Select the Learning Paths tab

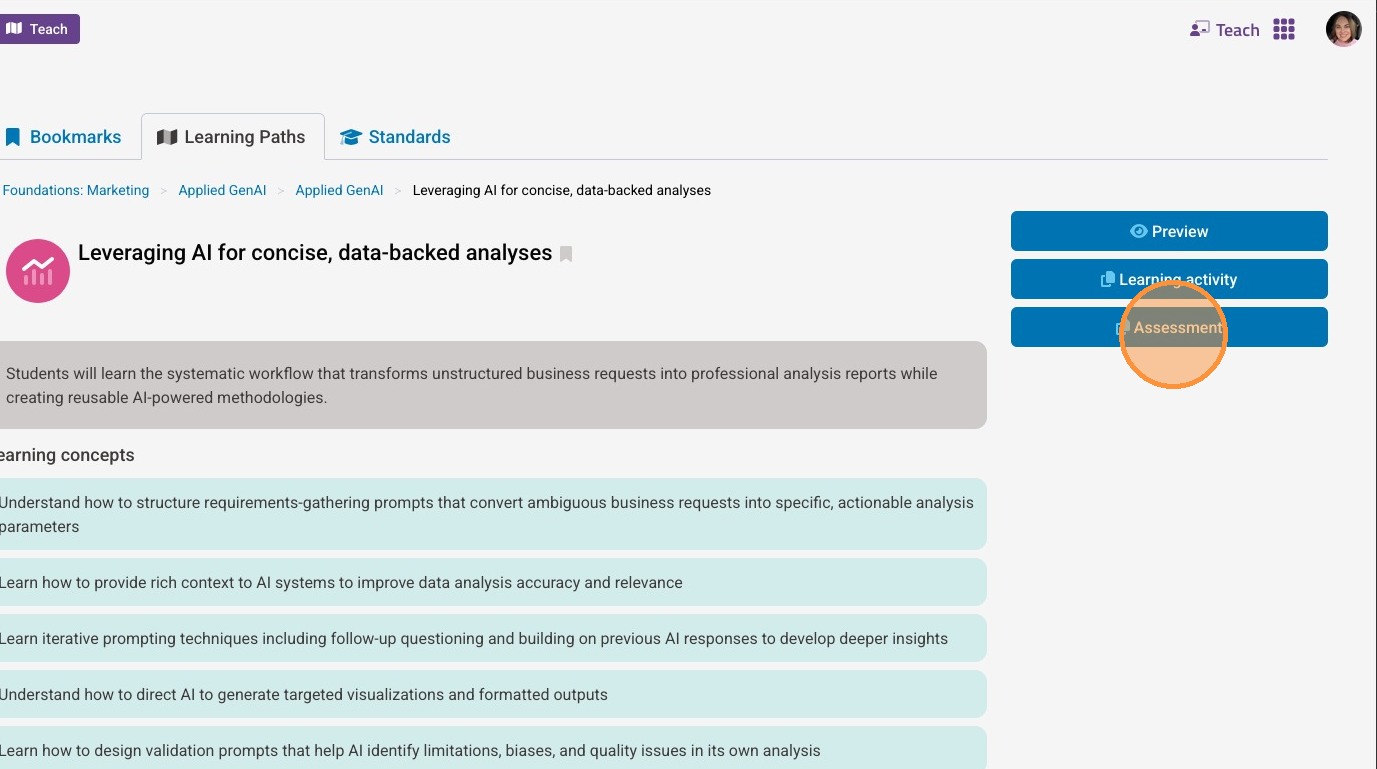(232, 137)
